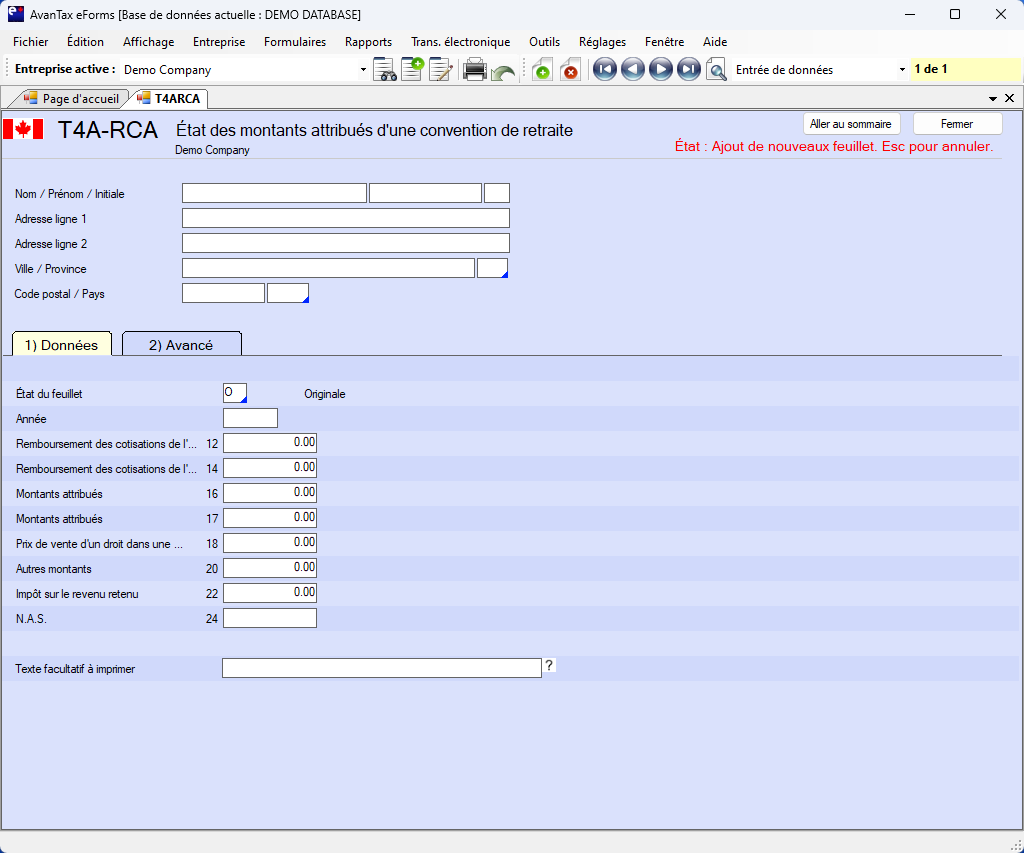Click the magnifier search slip icon
1024x853 pixels.
716,70
